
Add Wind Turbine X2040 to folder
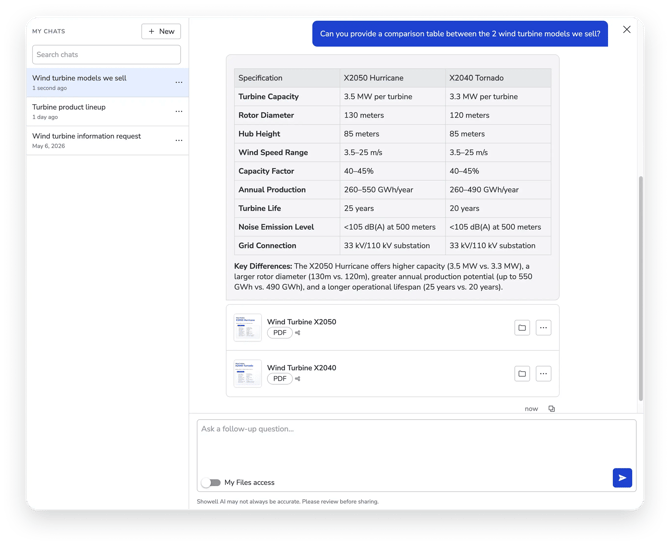522,374
